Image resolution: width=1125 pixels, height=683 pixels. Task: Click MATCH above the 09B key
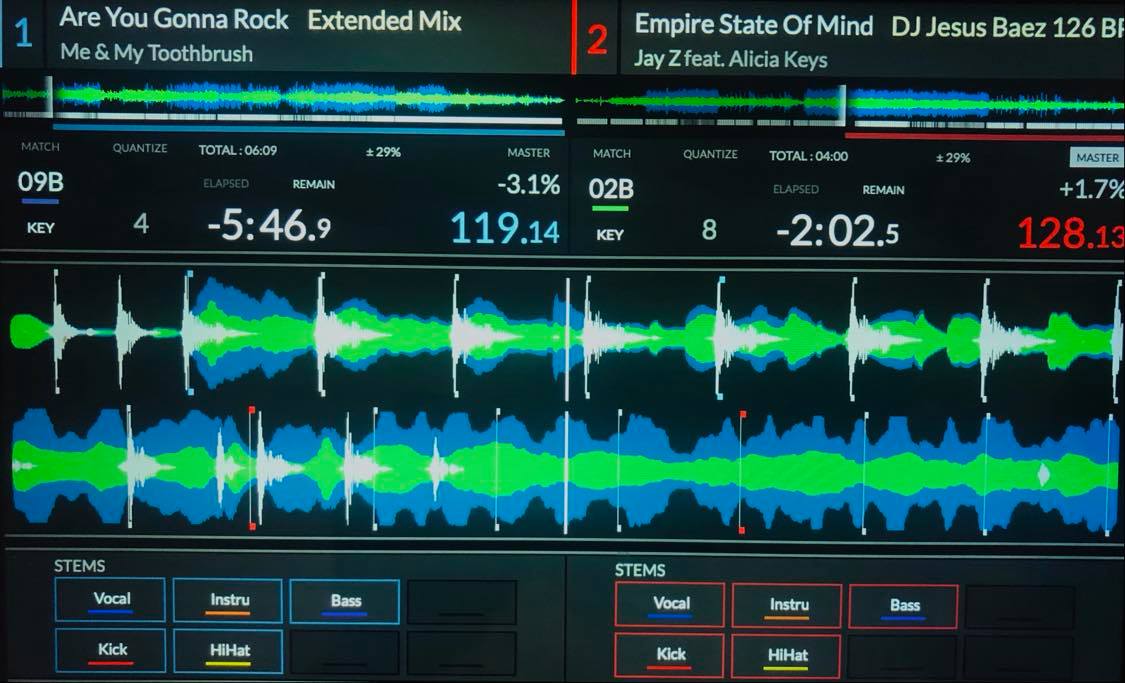coord(40,147)
